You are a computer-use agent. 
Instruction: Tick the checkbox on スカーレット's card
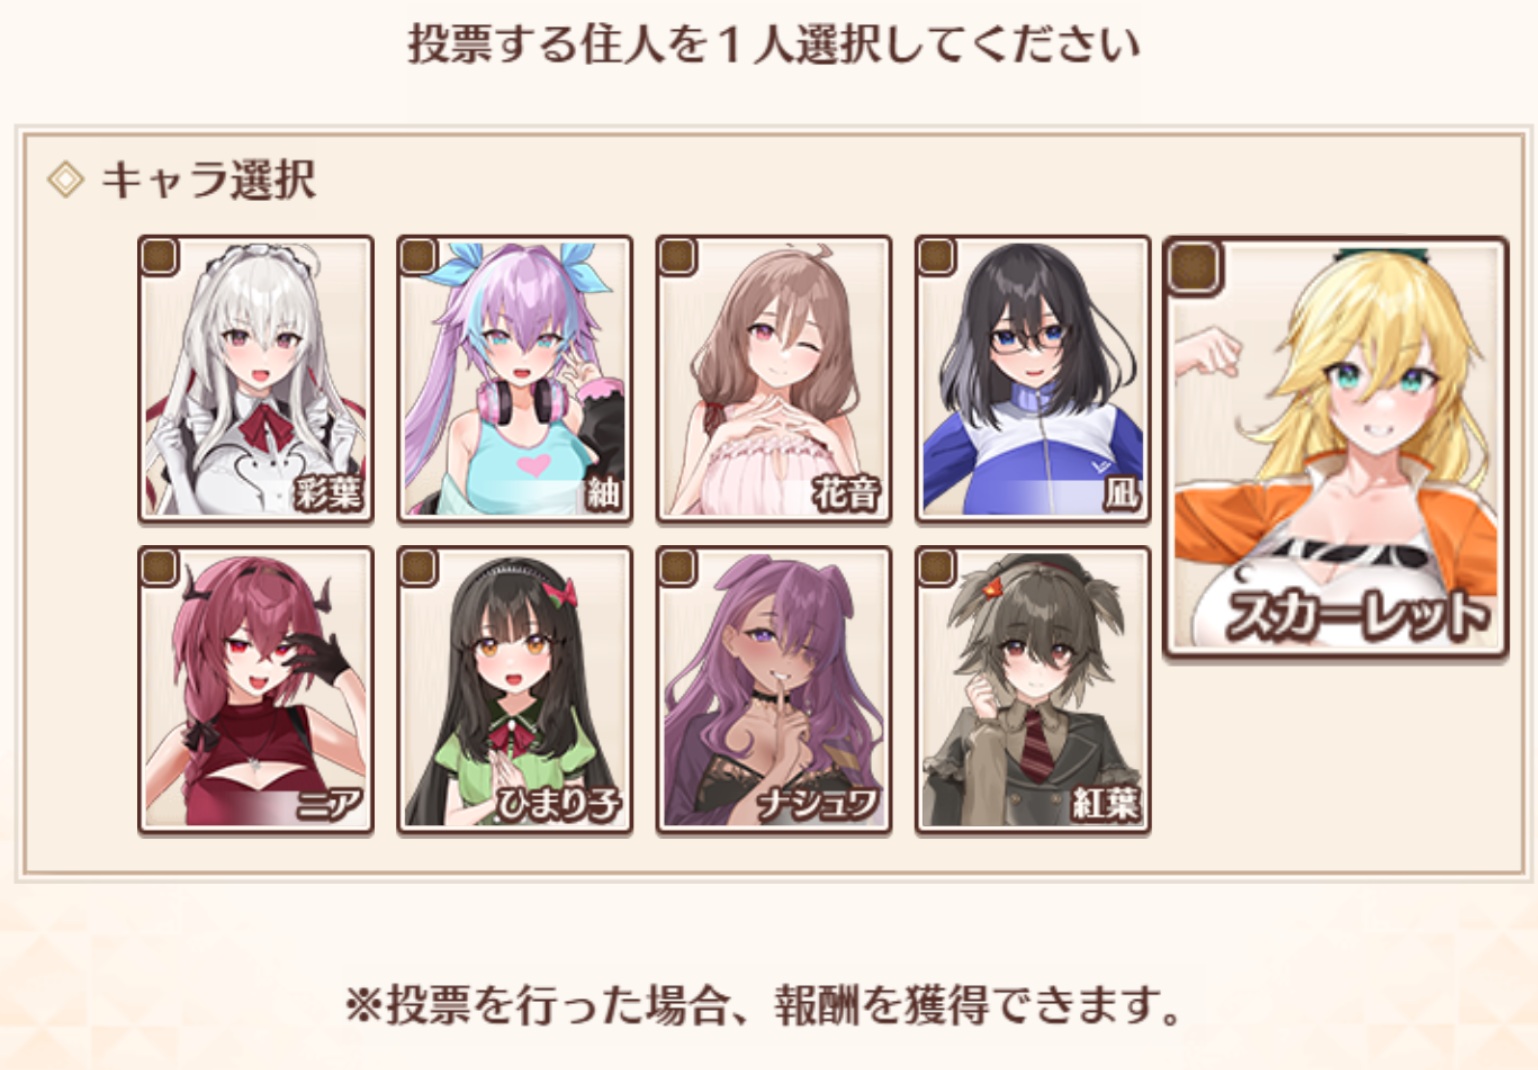point(1195,267)
